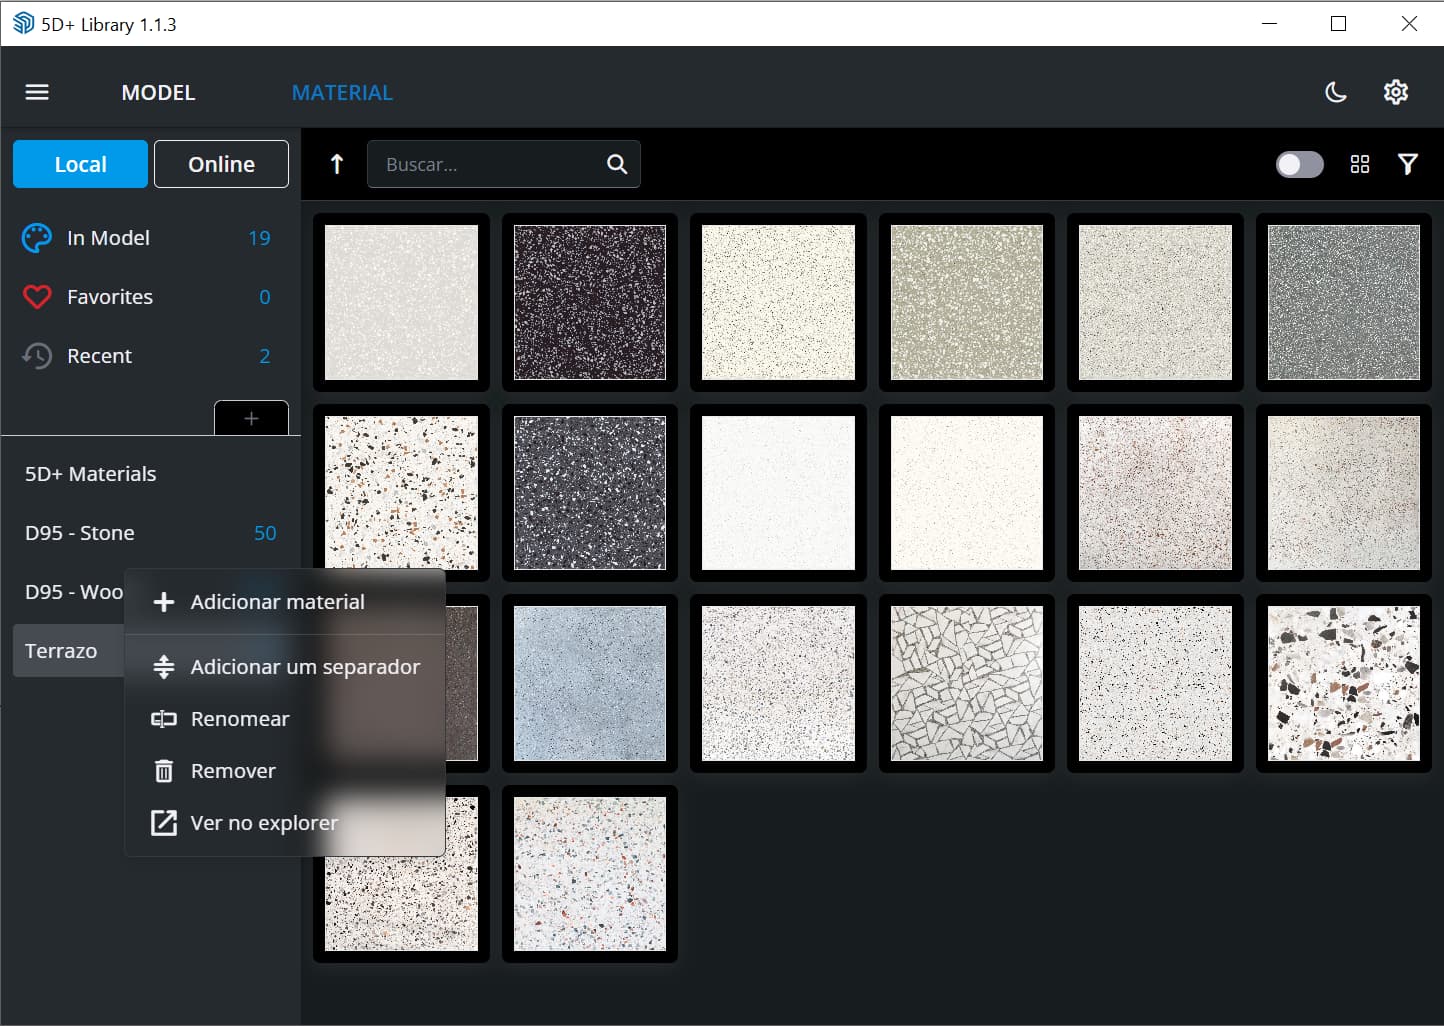Screen dimensions: 1444x1026
Task: Flip the toggle switch near the filter
Action: (x=1299, y=164)
